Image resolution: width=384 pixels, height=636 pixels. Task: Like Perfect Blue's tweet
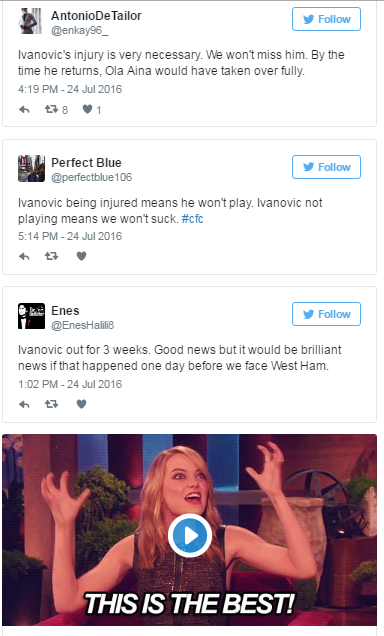point(82,256)
